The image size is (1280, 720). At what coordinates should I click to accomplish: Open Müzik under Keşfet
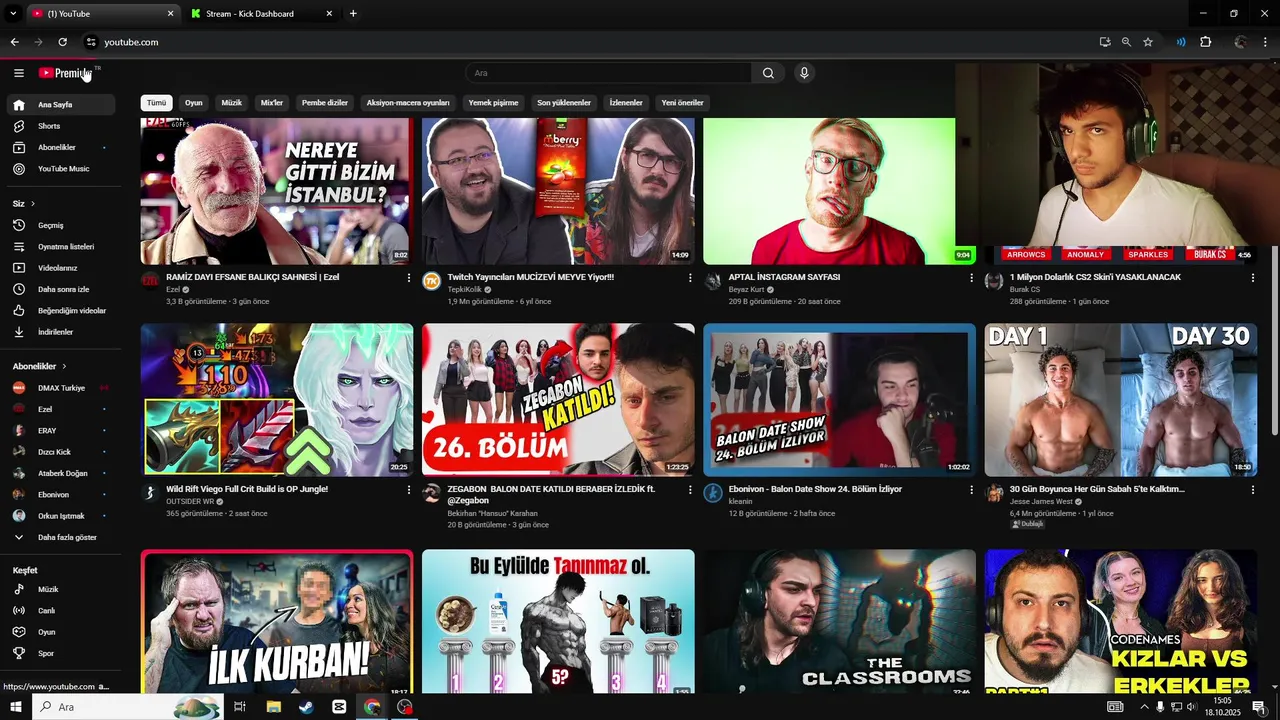tap(60, 589)
